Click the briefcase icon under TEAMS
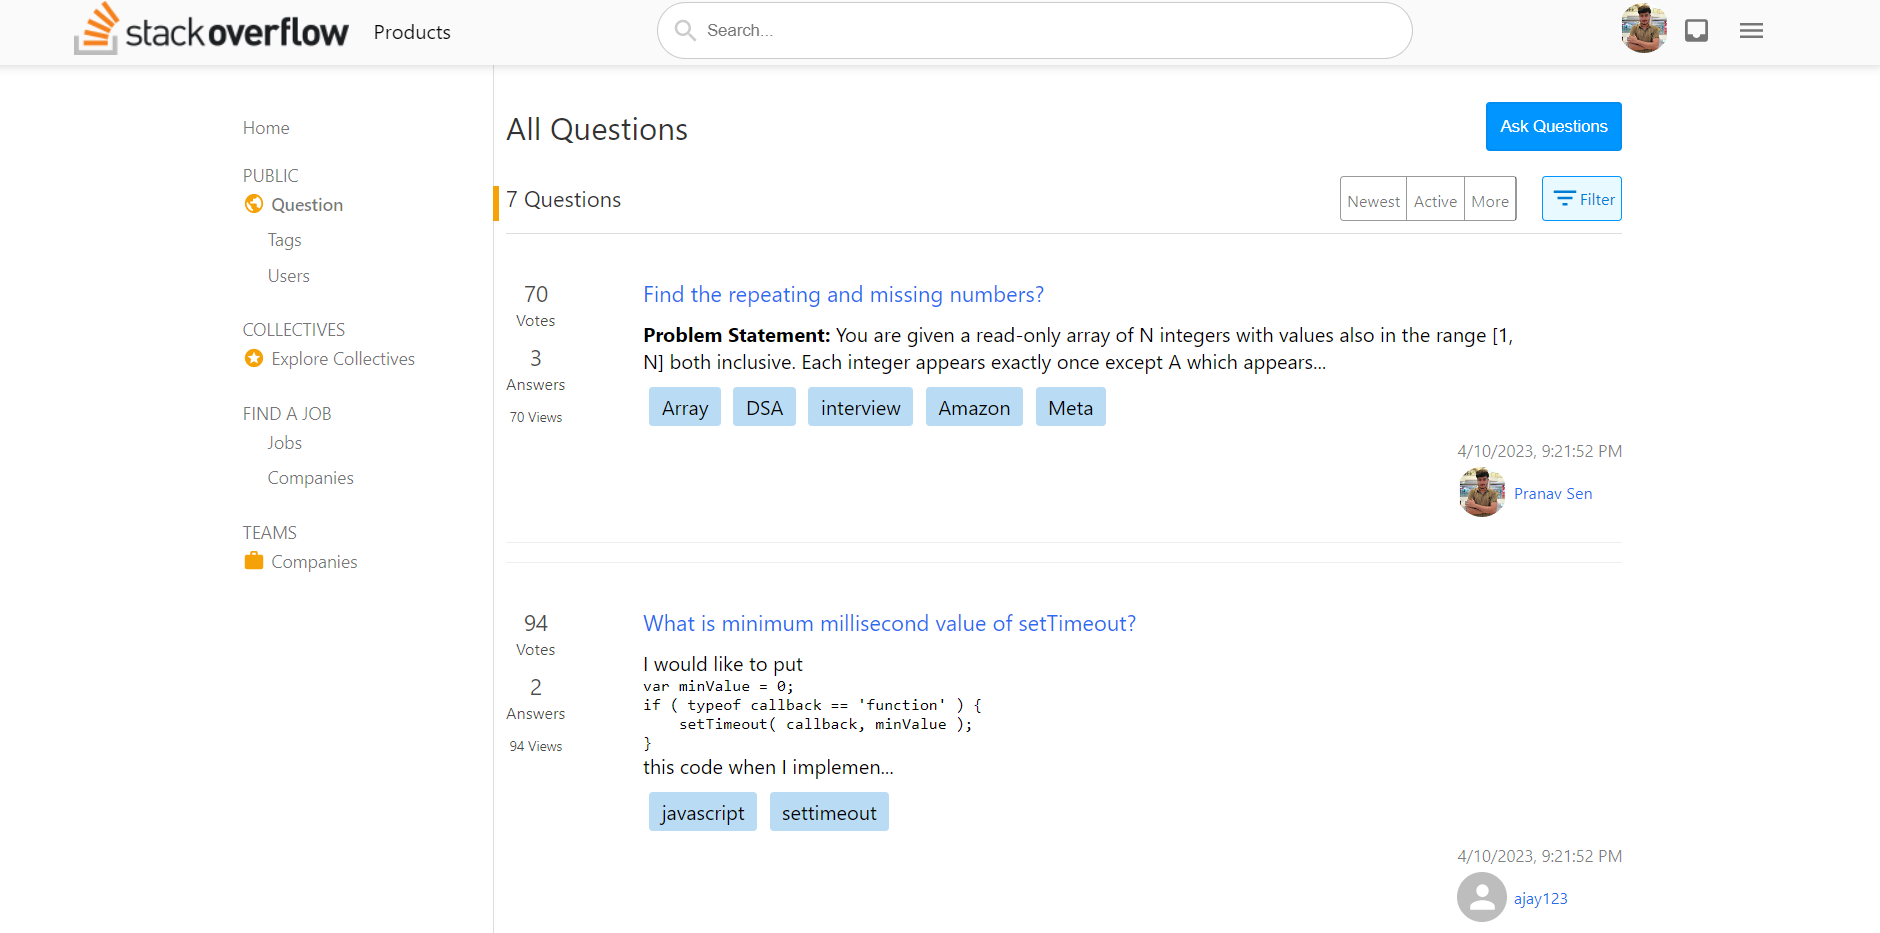 tap(254, 560)
